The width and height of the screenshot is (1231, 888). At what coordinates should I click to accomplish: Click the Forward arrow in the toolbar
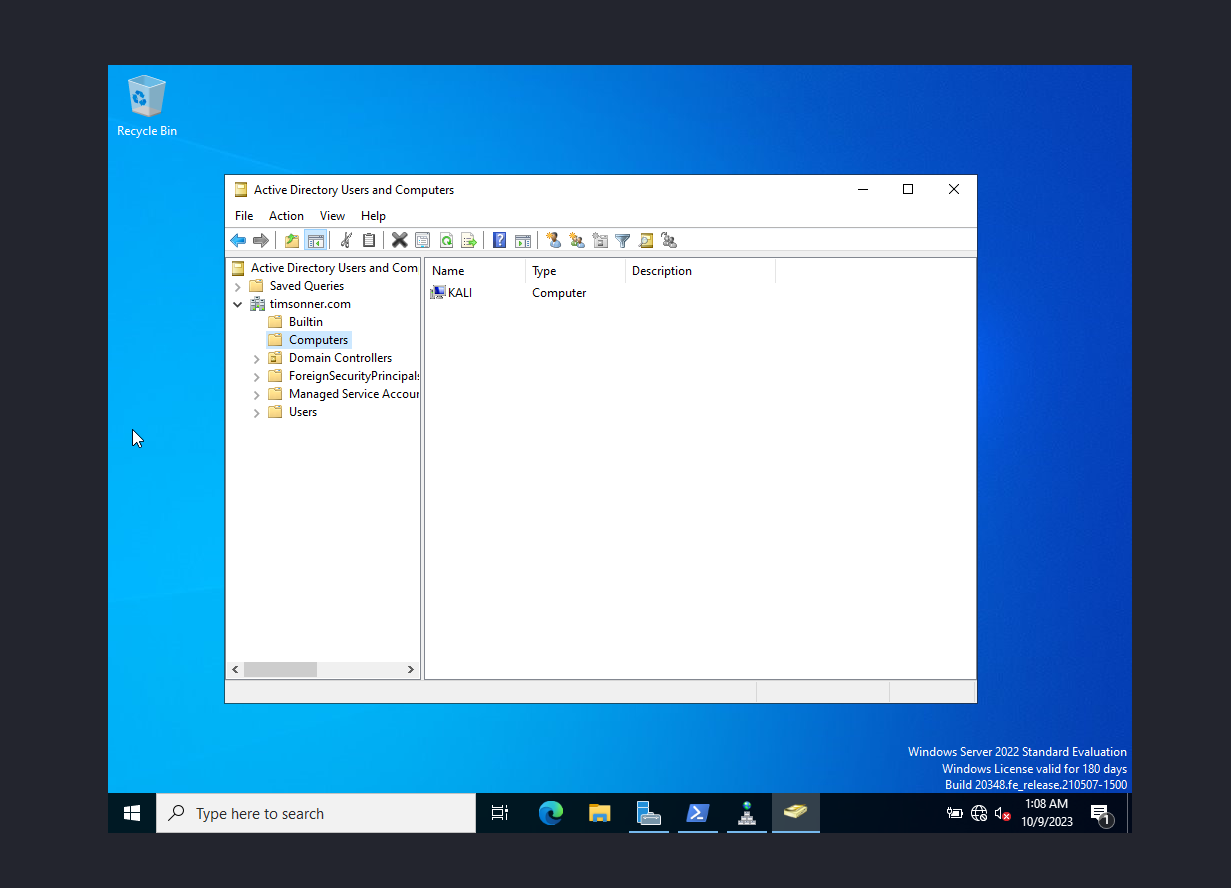click(x=260, y=240)
